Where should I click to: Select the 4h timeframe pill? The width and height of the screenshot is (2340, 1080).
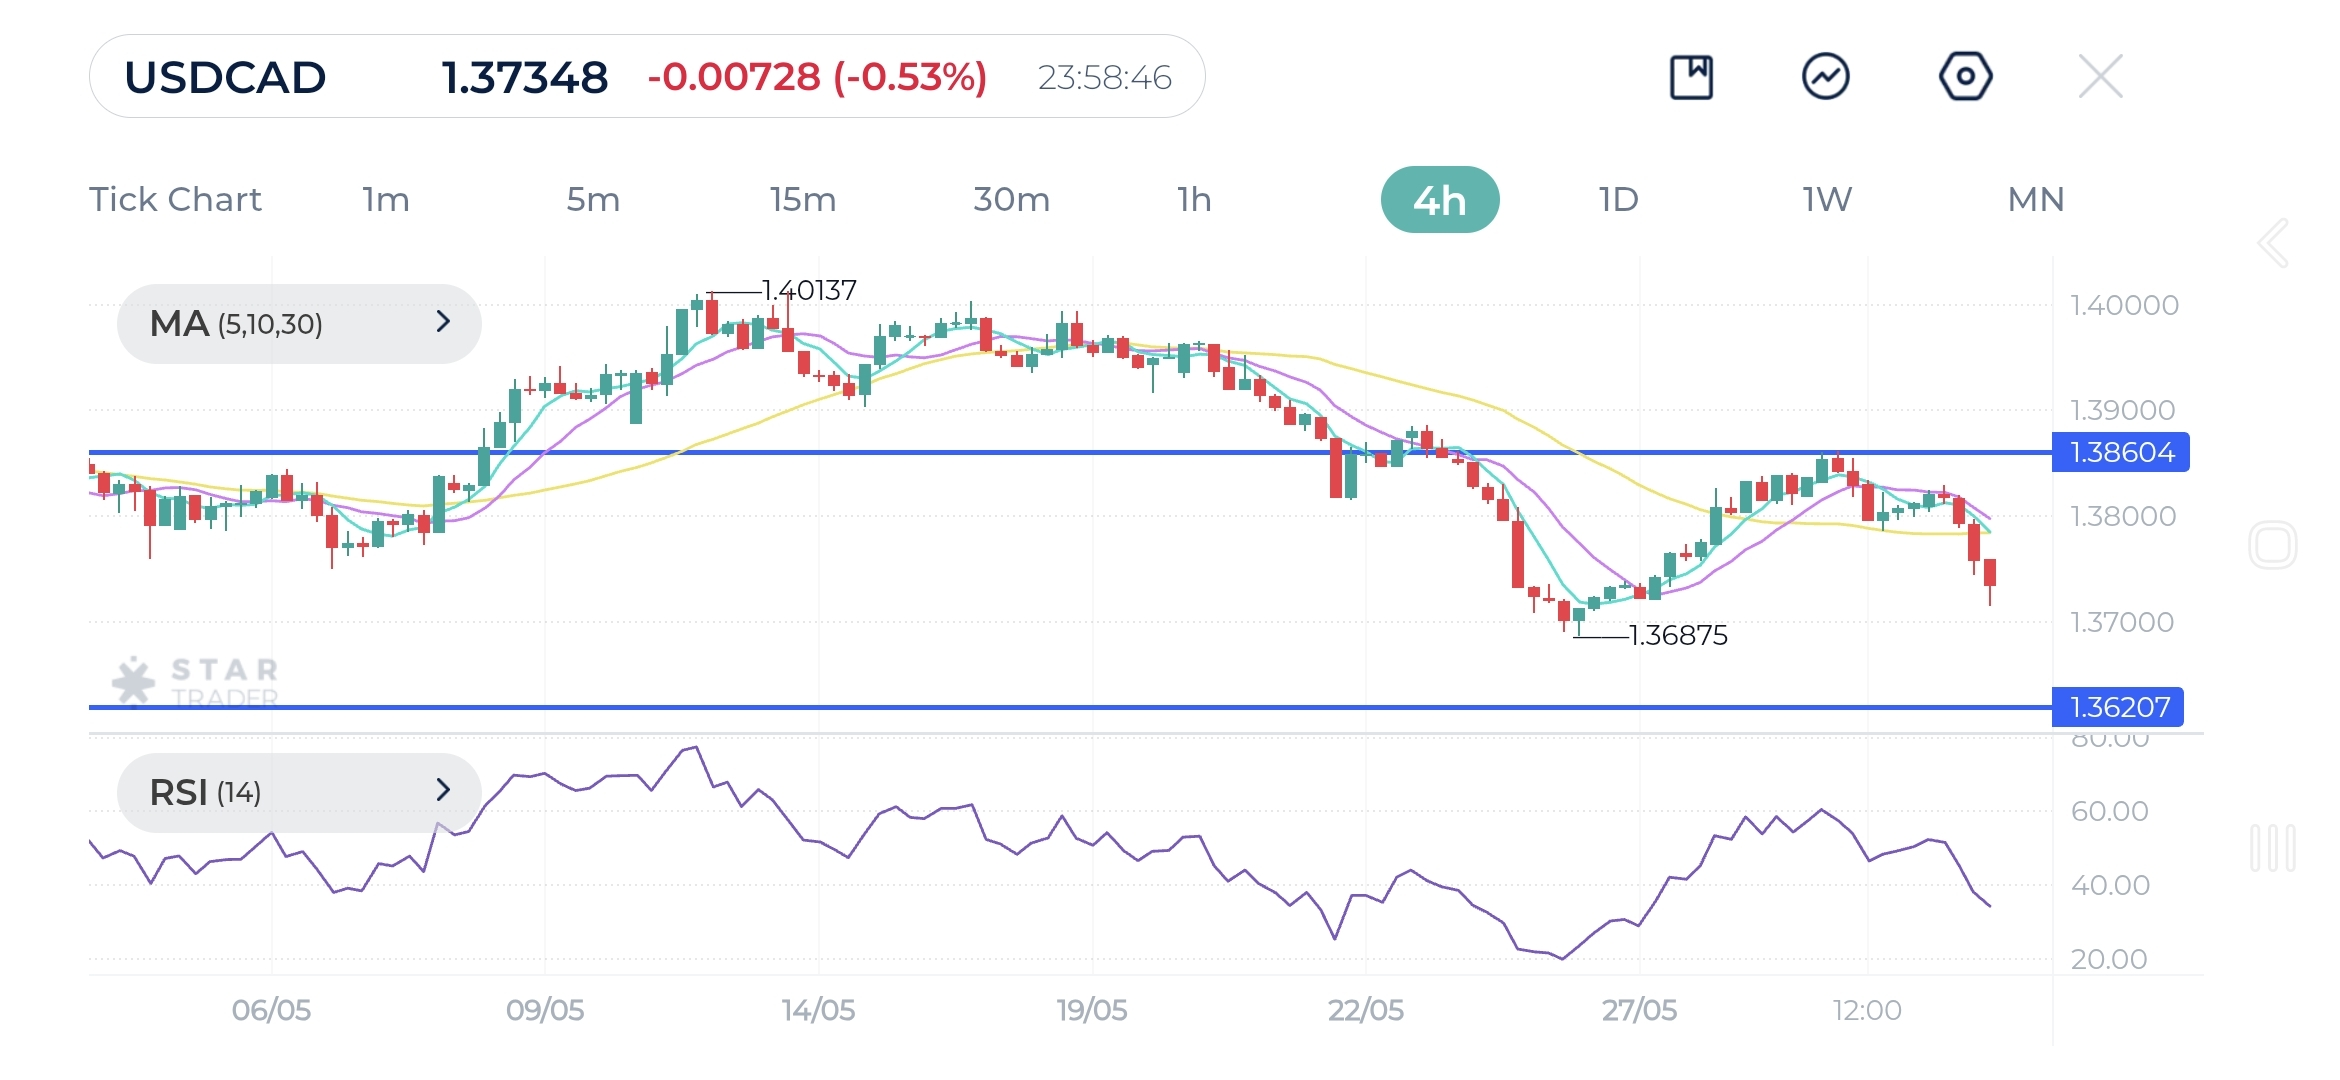click(1439, 200)
